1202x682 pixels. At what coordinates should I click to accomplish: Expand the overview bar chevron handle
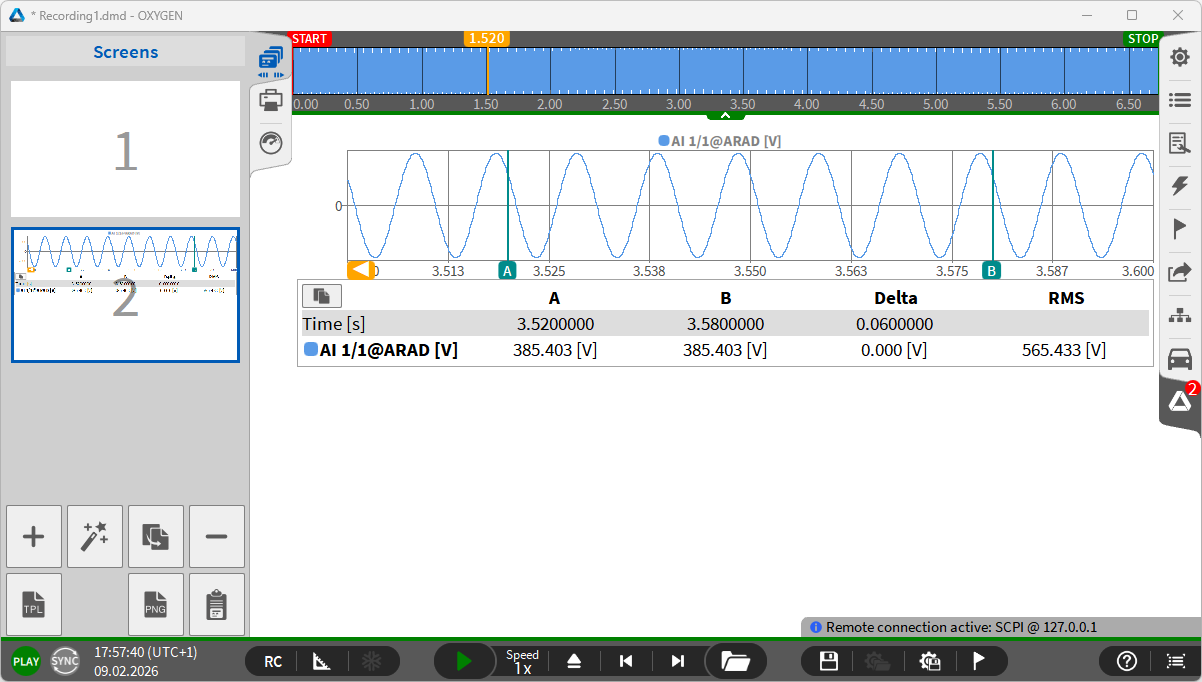coord(726,116)
